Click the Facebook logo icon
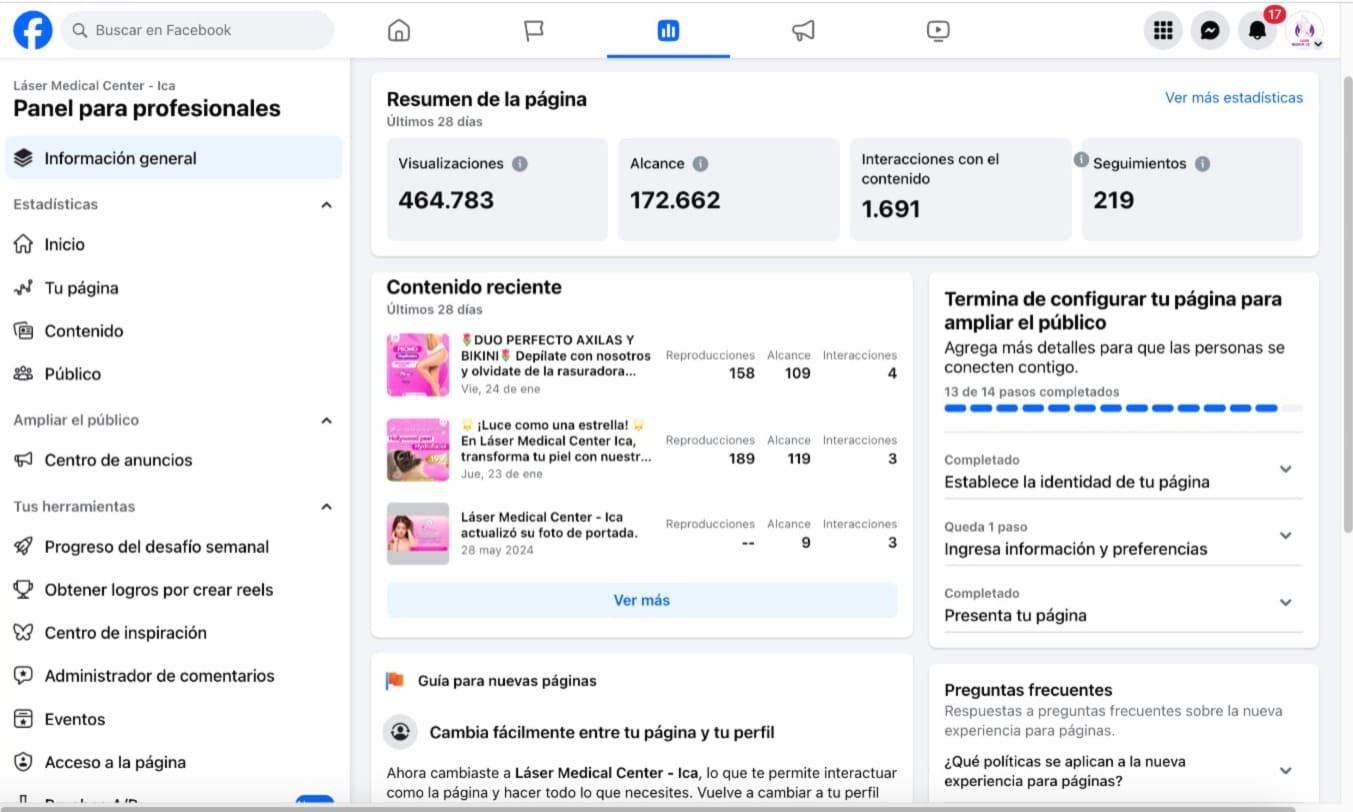Viewport: 1353px width, 812px height. pos(33,31)
